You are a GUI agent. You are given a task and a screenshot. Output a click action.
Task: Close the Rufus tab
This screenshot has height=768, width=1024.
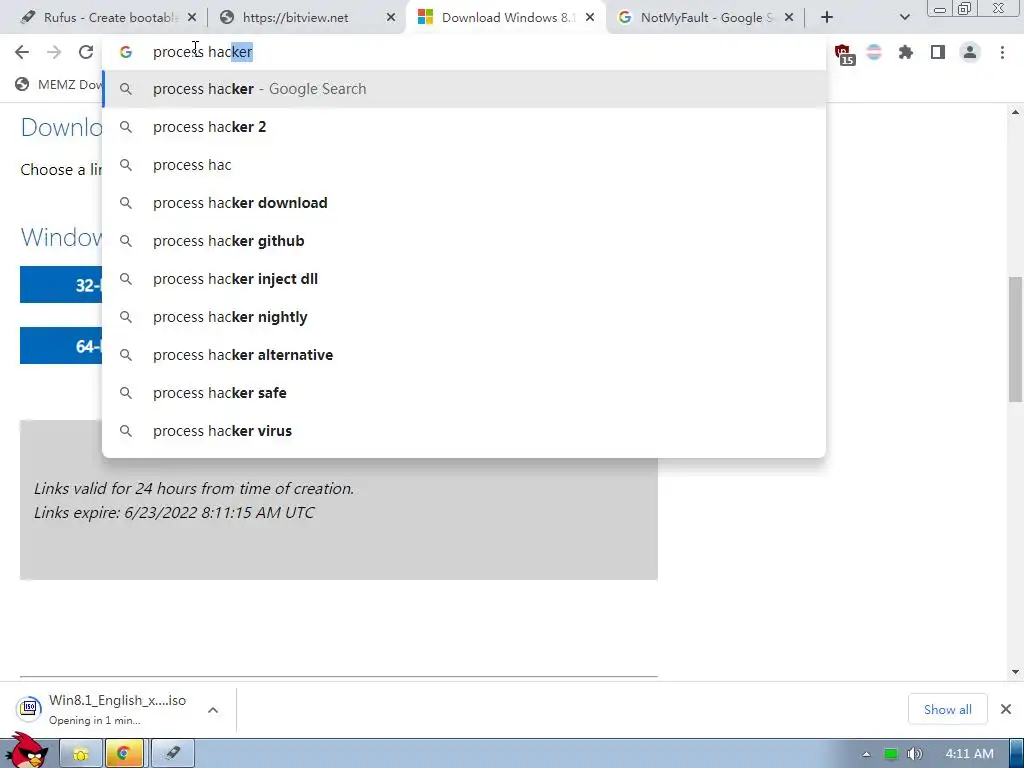pos(192,18)
